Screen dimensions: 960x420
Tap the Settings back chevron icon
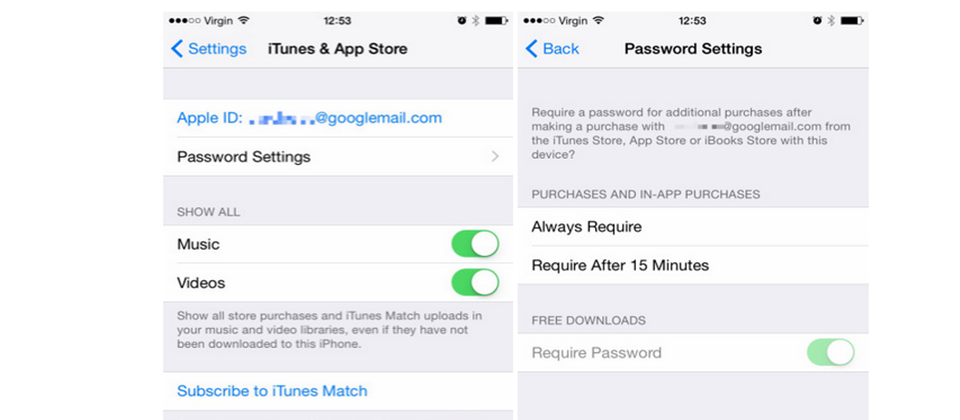click(x=176, y=49)
